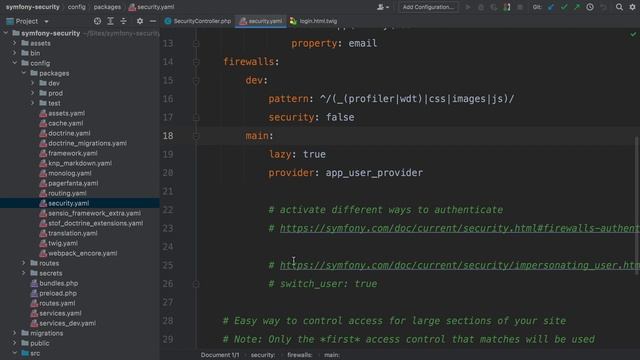Select the security.yaml editor tab
Image resolution: width=640 pixels, height=360 pixels.
click(261, 21)
